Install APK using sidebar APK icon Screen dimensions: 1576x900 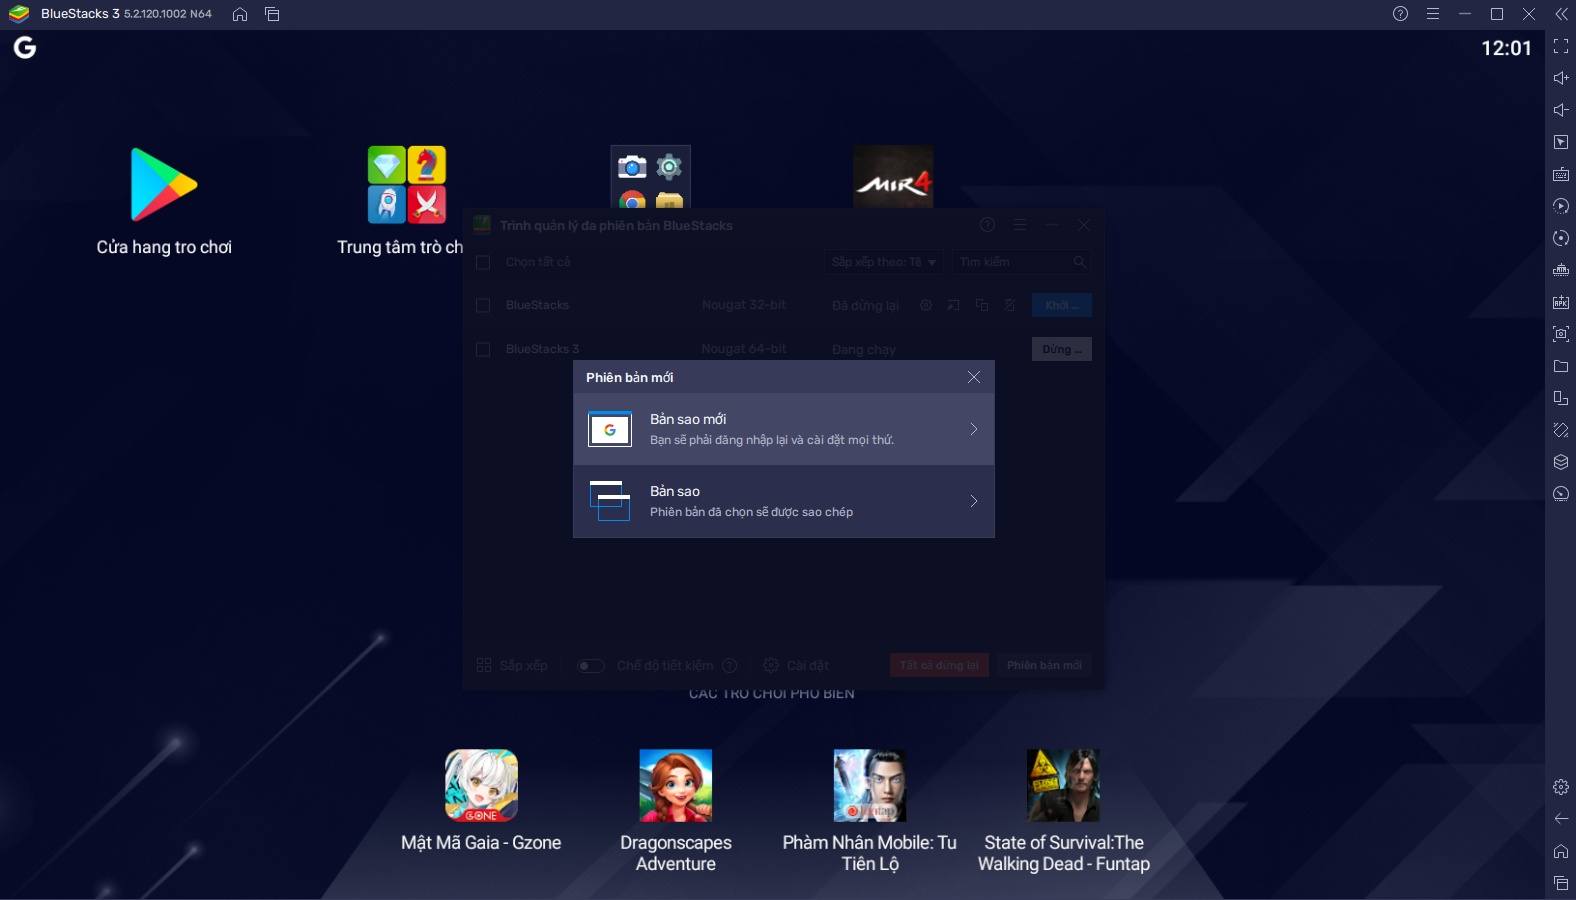click(1560, 302)
